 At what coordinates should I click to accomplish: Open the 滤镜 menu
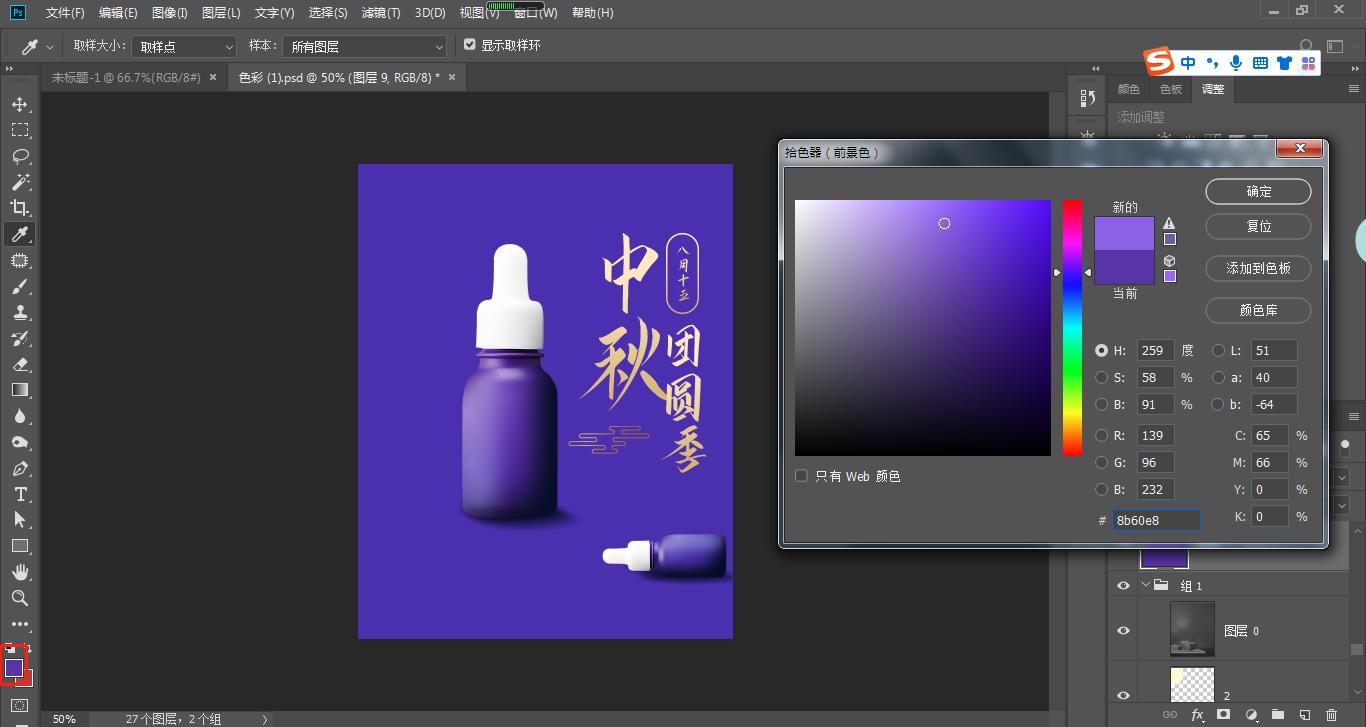(380, 12)
